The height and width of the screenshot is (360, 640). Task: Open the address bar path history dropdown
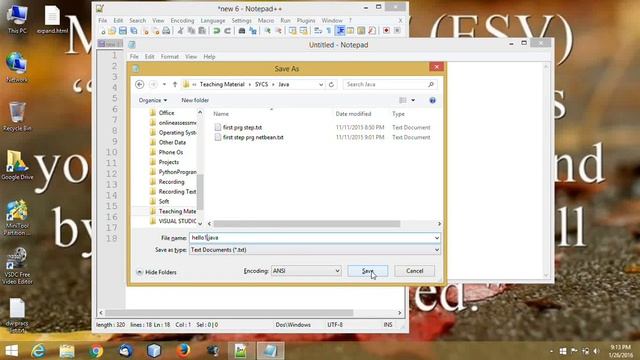pos(321,84)
